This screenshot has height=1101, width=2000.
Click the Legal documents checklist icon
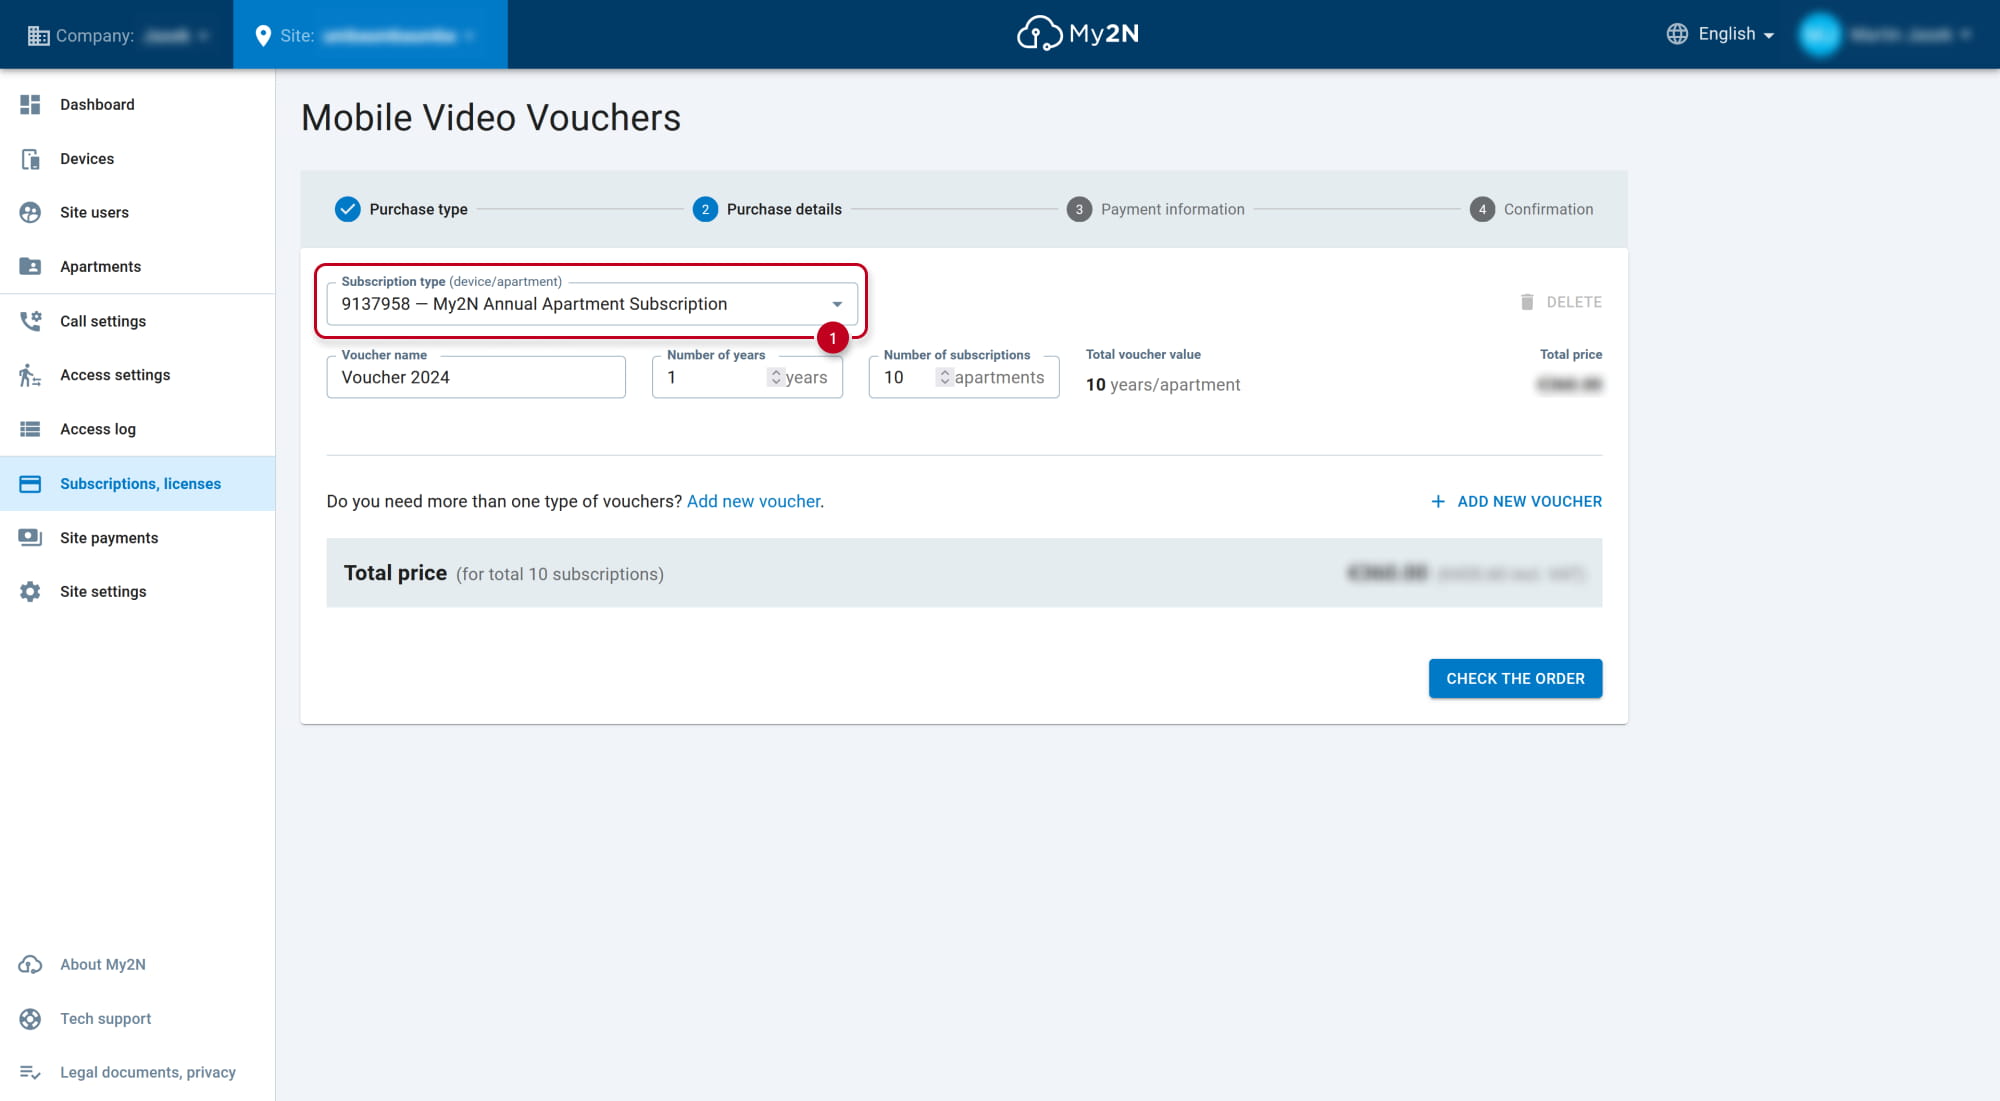(x=30, y=1072)
